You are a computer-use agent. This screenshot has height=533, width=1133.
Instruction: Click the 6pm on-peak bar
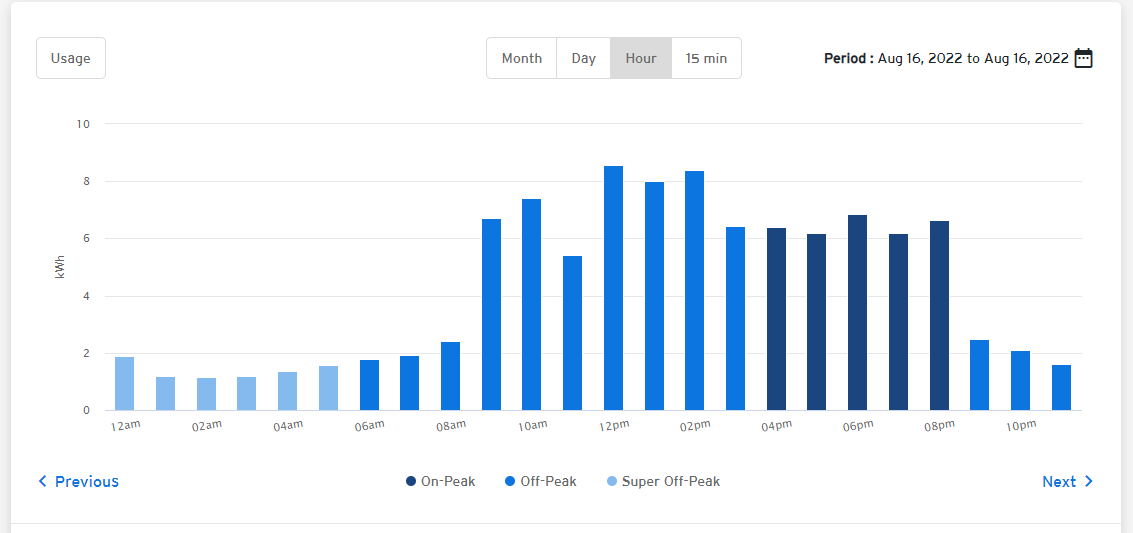[857, 313]
